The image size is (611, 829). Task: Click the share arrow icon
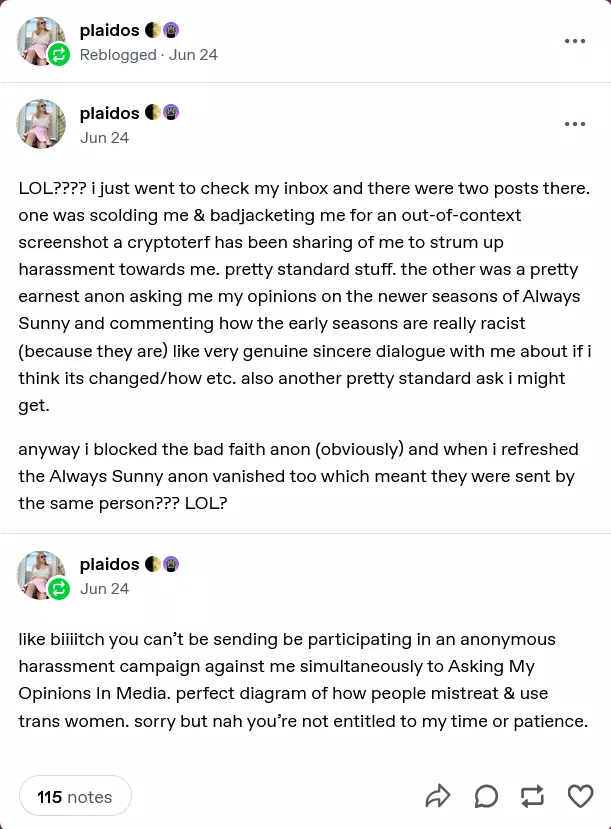[438, 796]
